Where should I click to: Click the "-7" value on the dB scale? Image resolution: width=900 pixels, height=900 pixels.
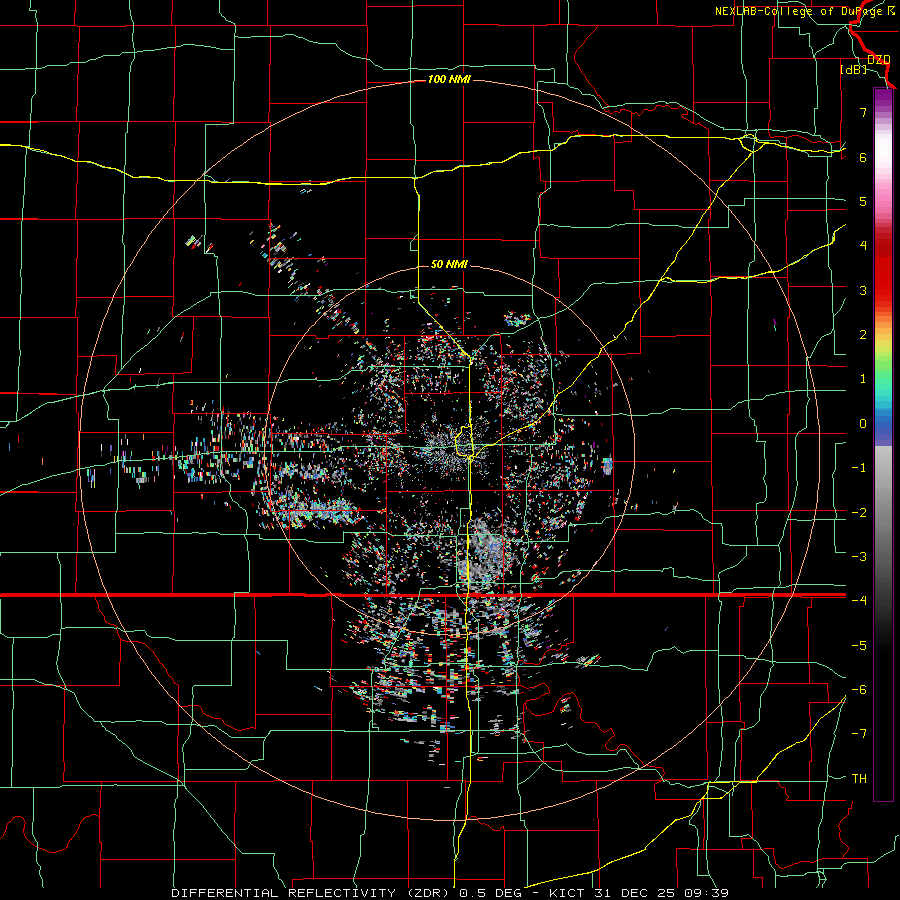coord(859,734)
